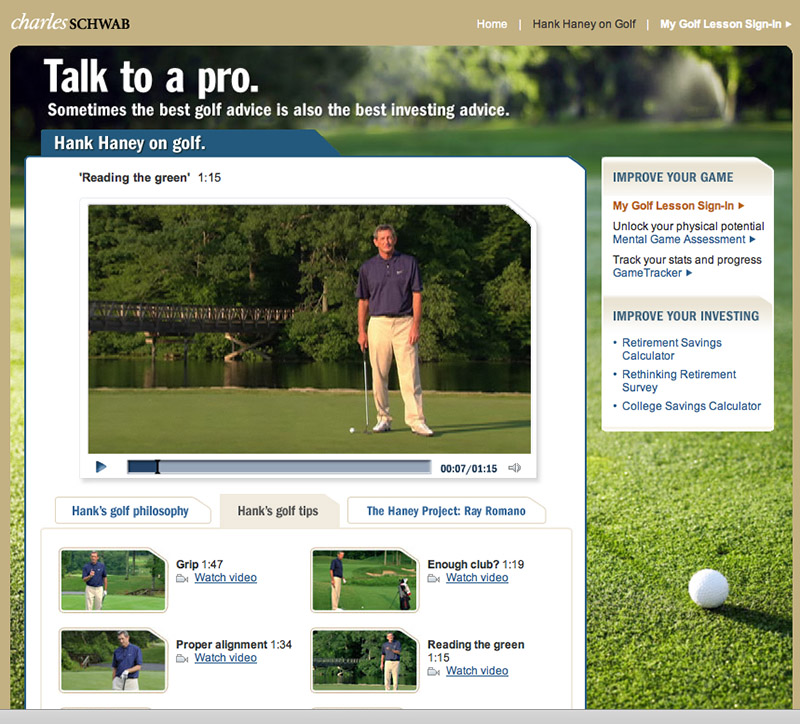Play the Reading the green video

tap(101, 467)
